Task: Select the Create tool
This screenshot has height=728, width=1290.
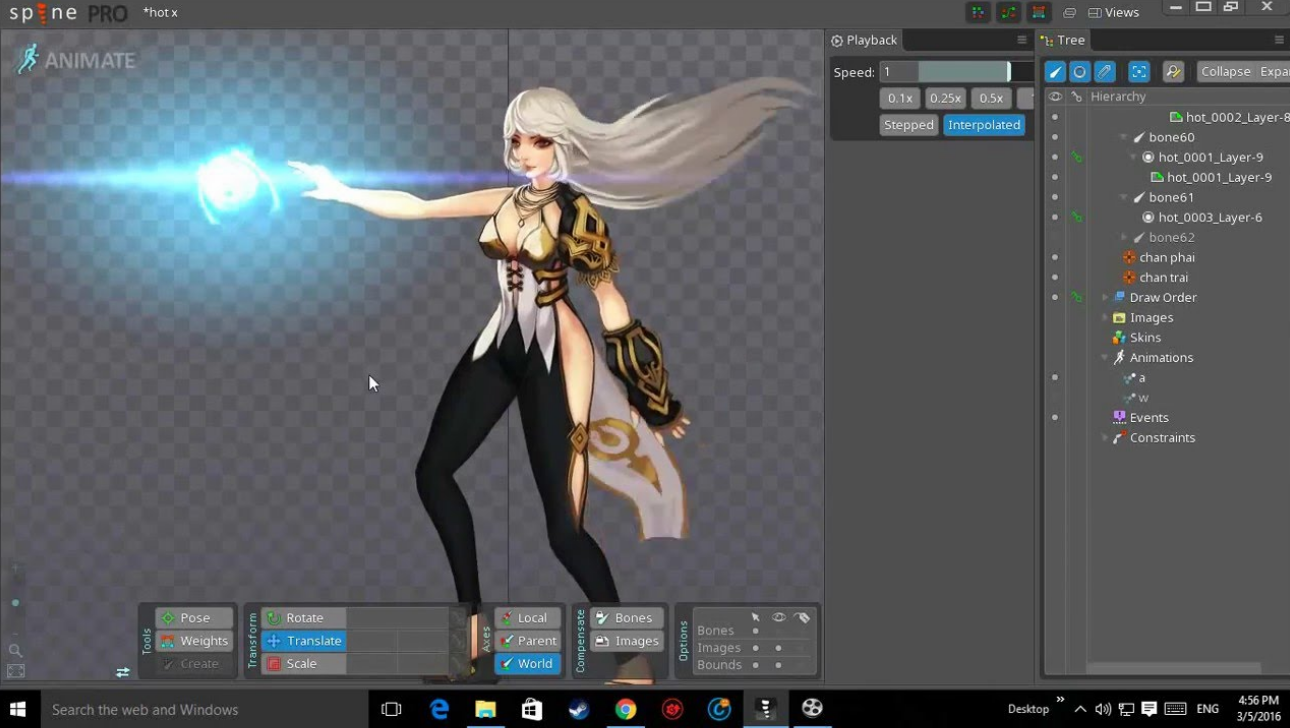Action: [195, 664]
